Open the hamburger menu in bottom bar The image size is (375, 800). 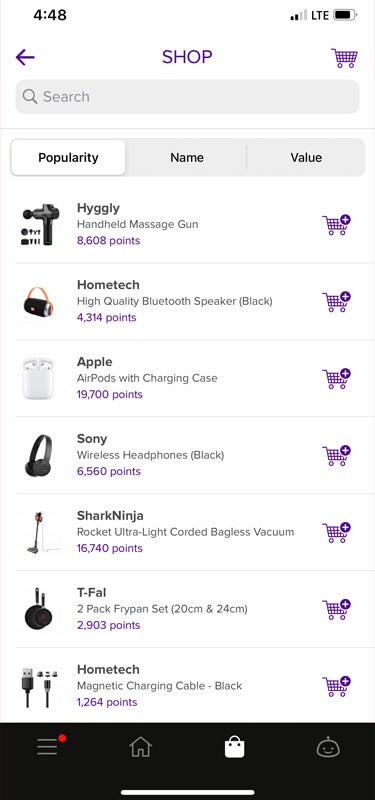[x=47, y=747]
